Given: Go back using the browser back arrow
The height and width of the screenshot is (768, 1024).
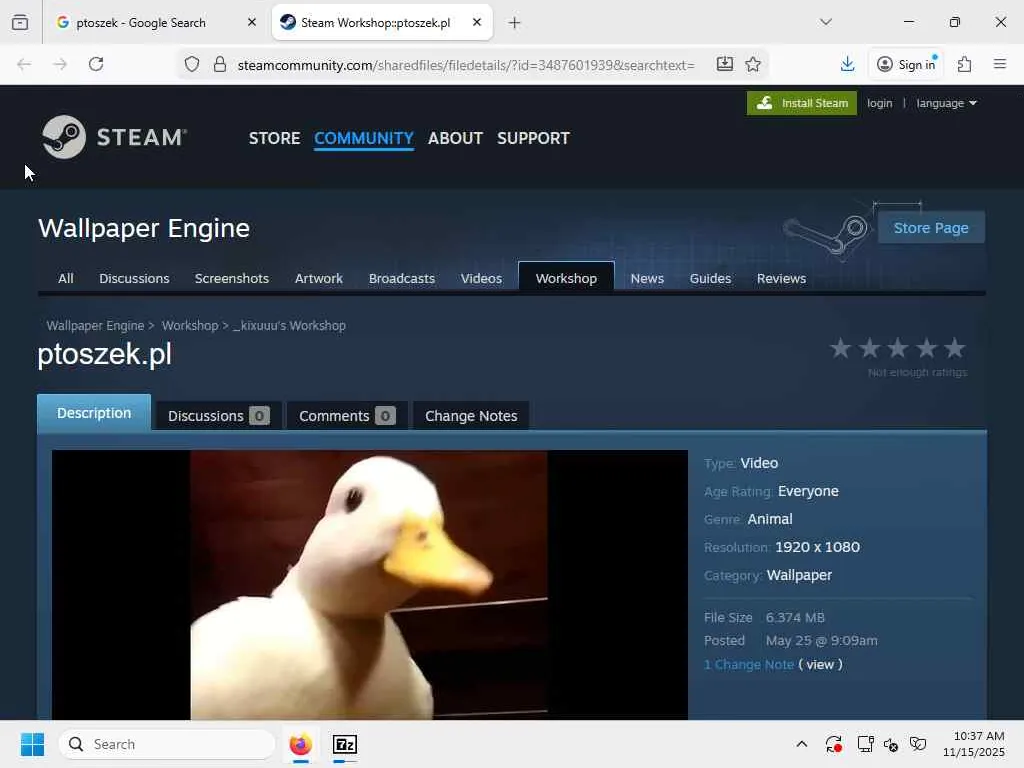Looking at the screenshot, I should pyautogui.click(x=24, y=64).
